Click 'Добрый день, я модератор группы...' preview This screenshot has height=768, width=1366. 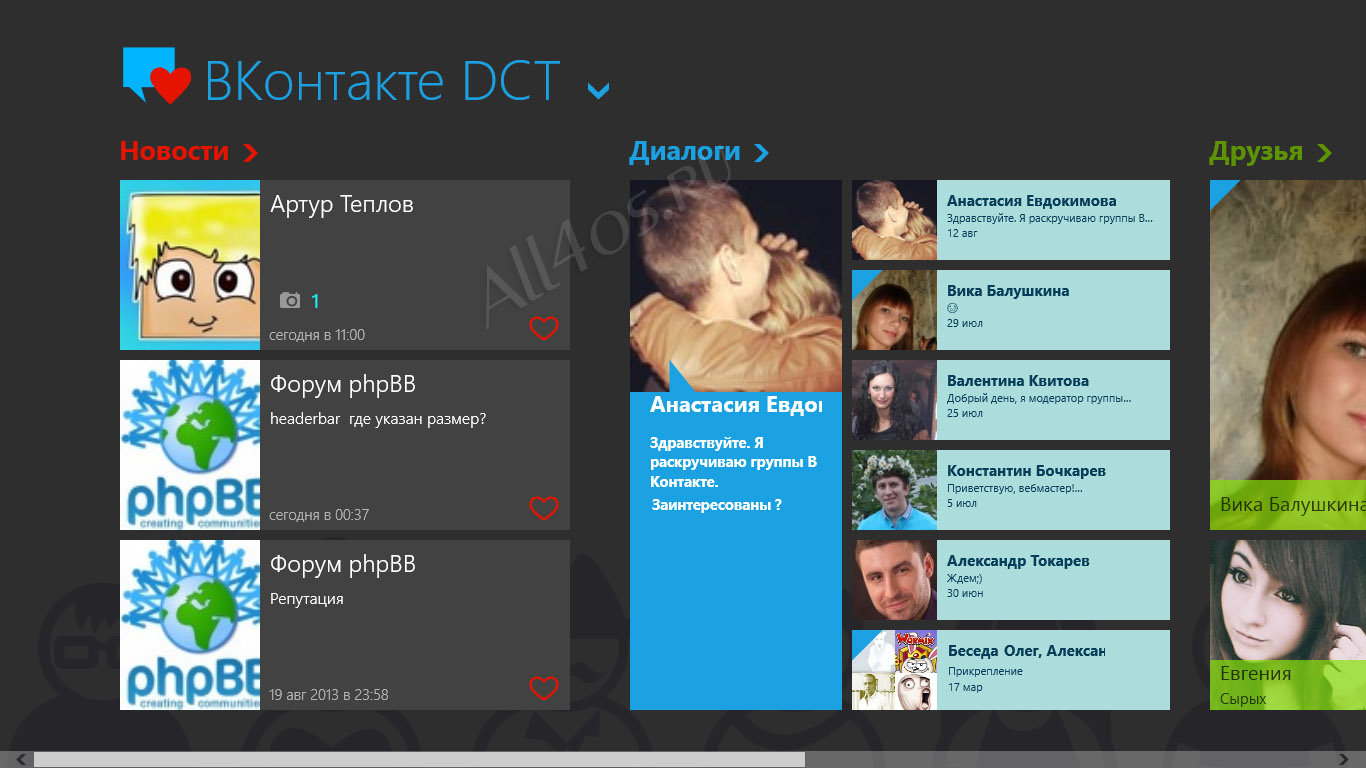(1039, 398)
